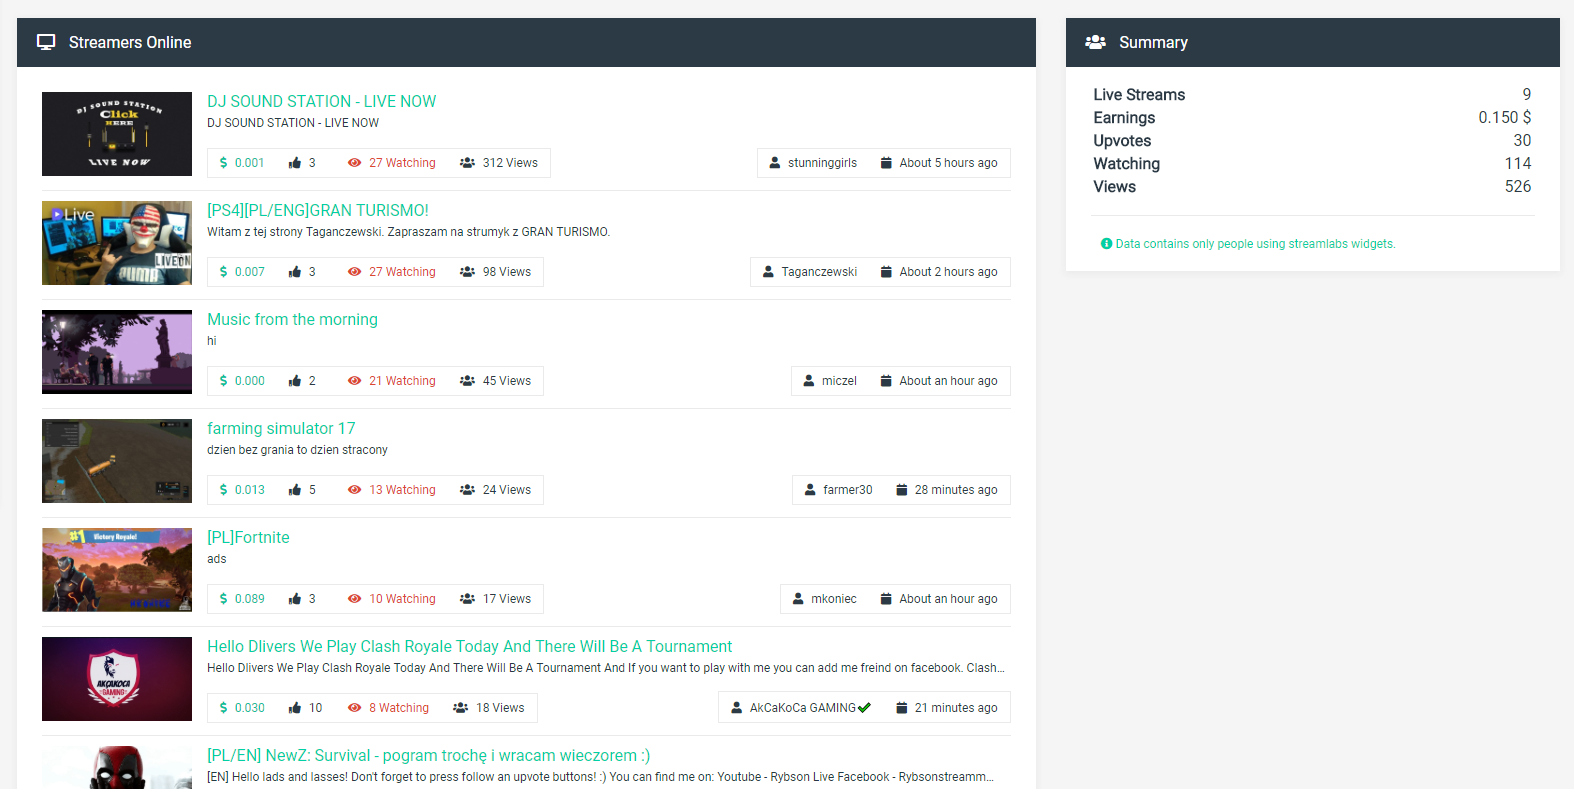This screenshot has width=1574, height=789.
Task: Click the views group icon beside 312 Views
Action: pyautogui.click(x=467, y=163)
